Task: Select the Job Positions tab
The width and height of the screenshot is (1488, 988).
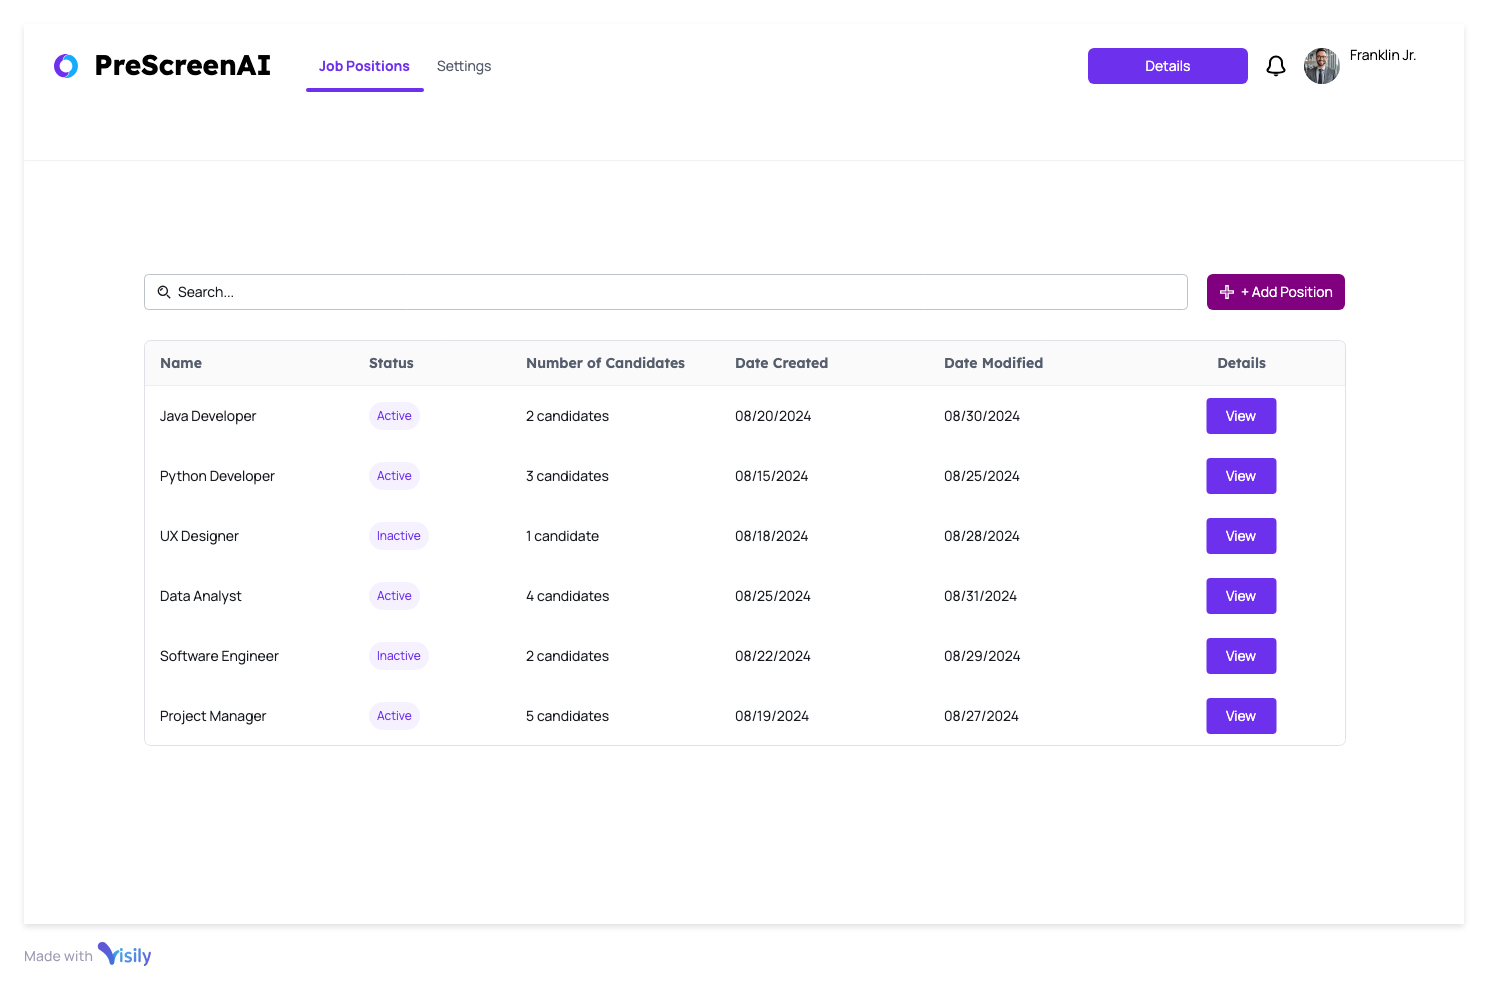Action: click(364, 66)
